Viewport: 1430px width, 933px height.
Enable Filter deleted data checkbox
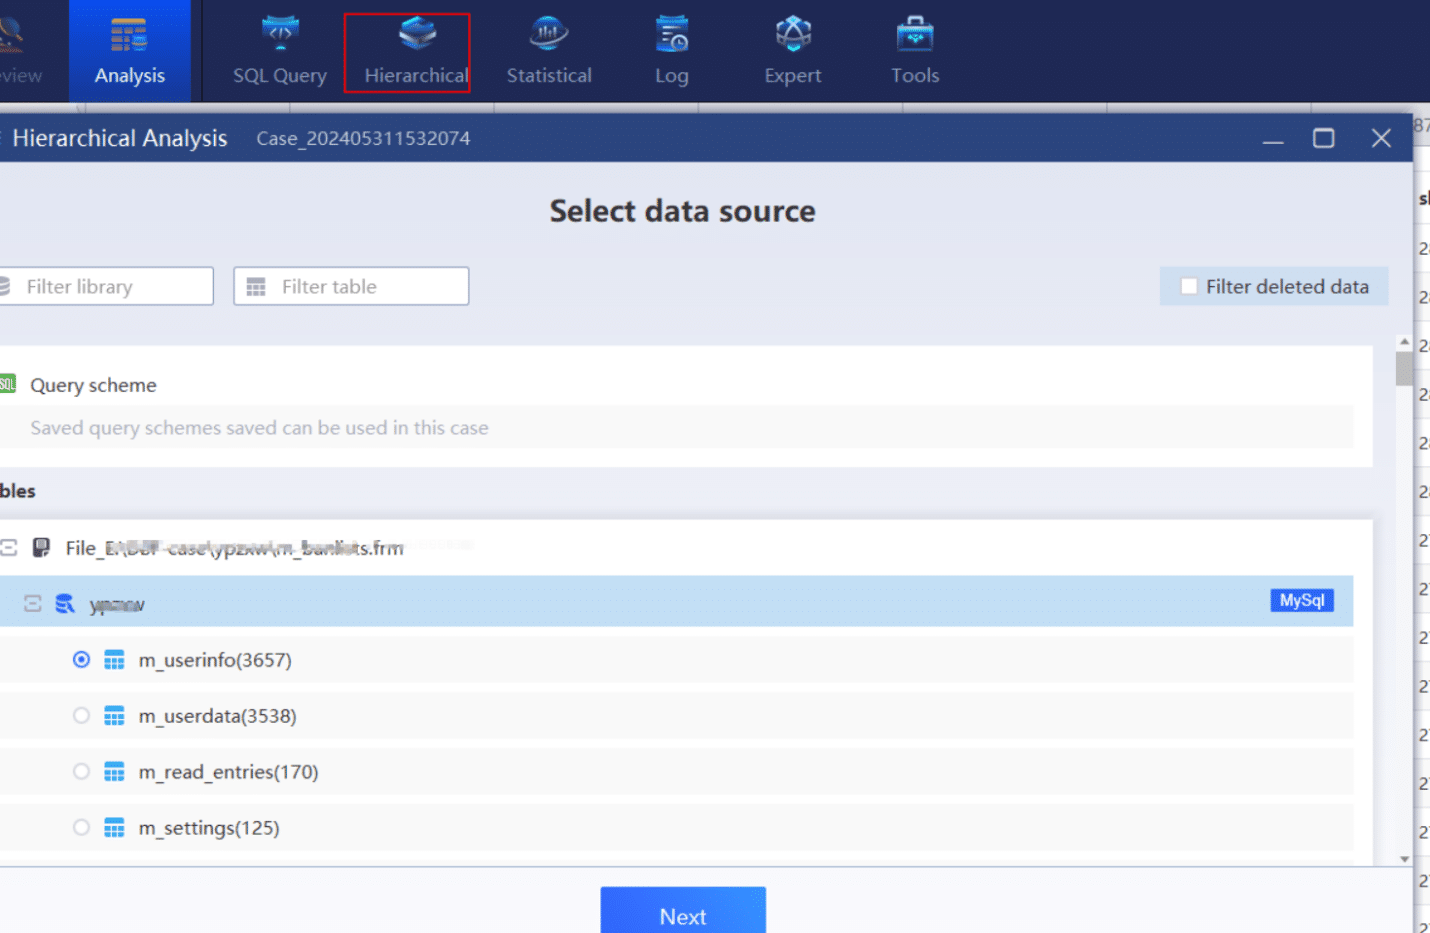(1189, 286)
